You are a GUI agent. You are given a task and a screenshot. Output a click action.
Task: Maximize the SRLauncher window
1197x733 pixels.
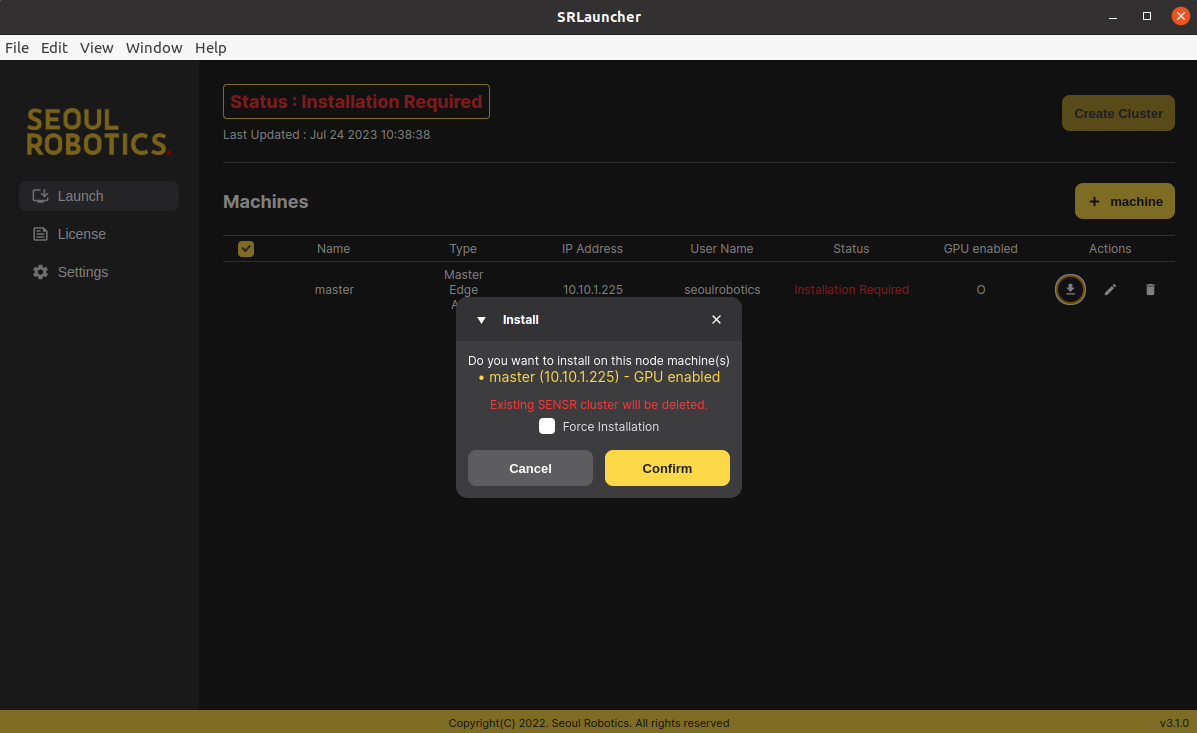1147,16
